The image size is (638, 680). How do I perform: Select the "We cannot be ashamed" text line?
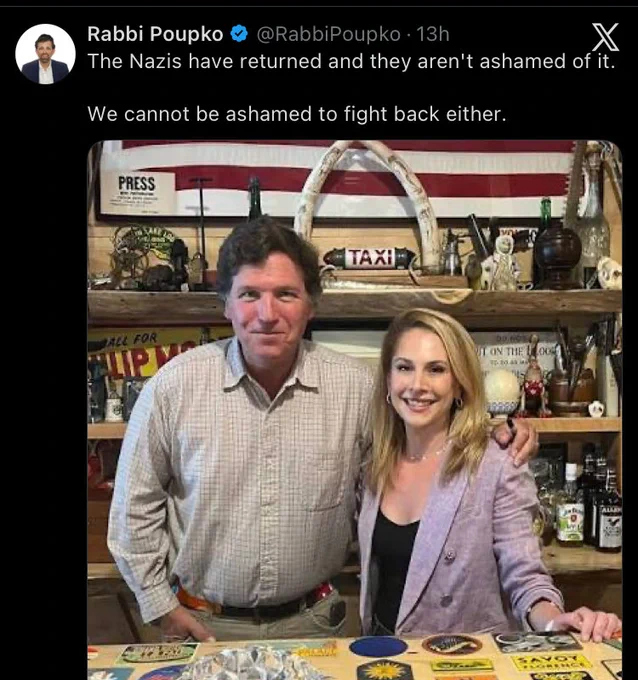pyautogui.click(x=297, y=114)
